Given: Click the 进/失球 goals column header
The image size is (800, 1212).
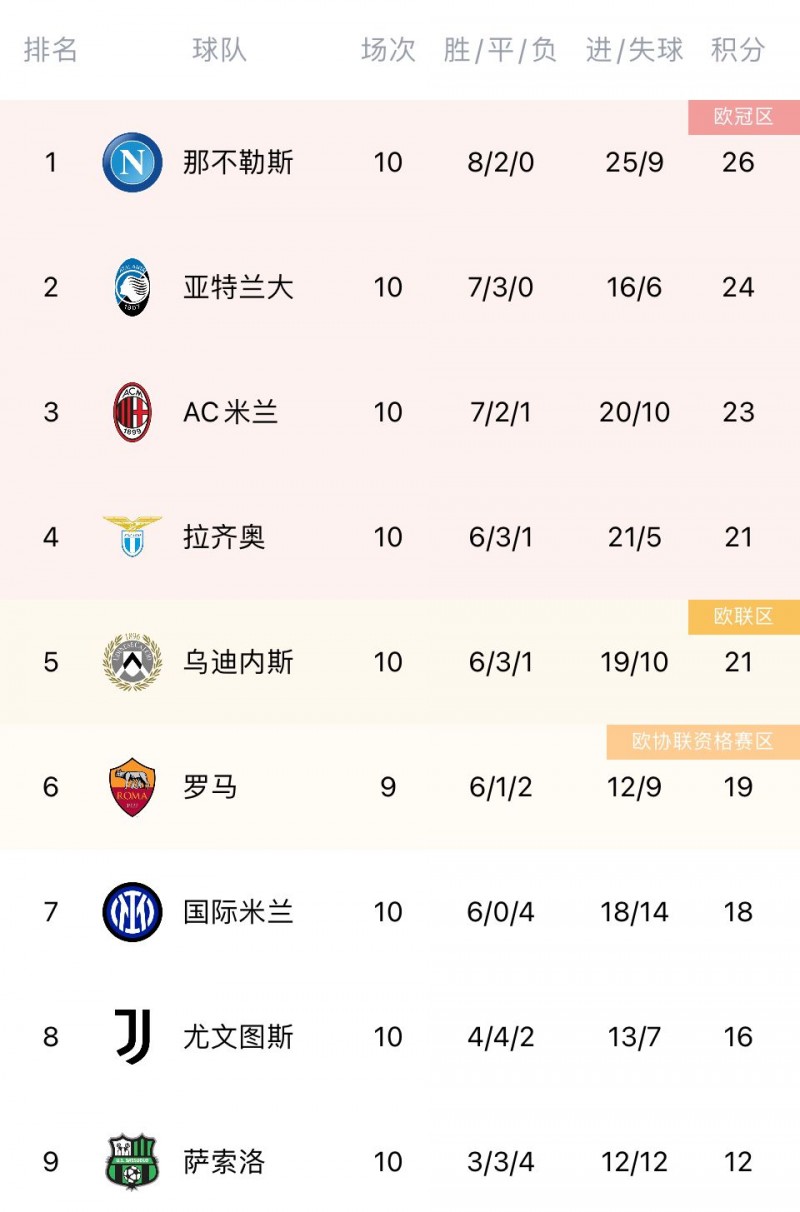Looking at the screenshot, I should [635, 50].
